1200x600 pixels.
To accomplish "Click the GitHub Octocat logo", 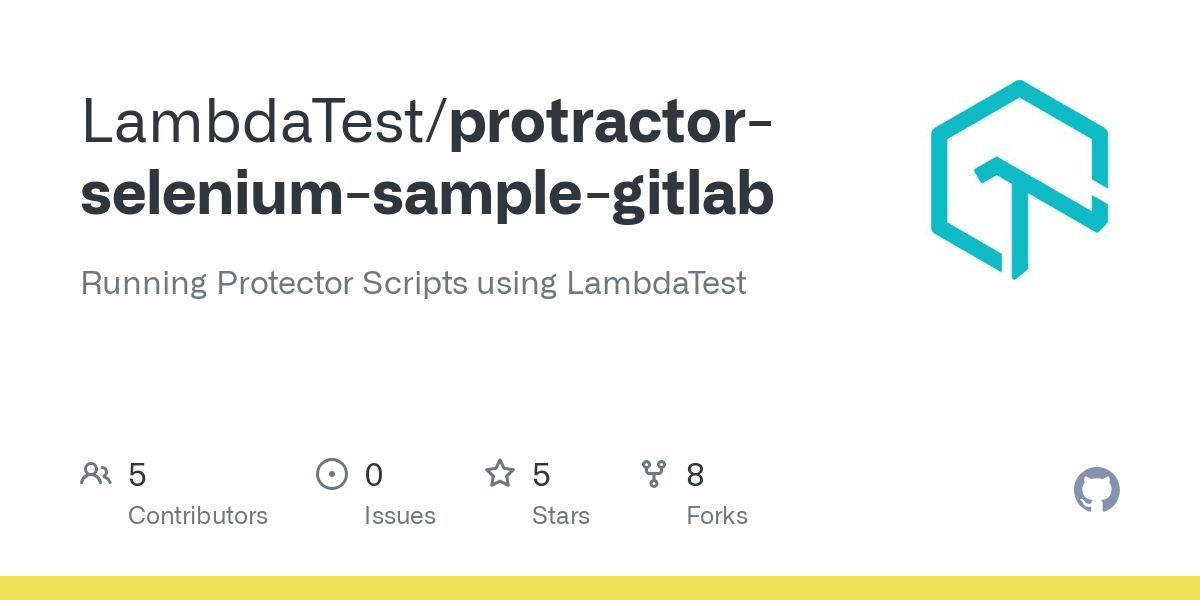I will 1096,490.
